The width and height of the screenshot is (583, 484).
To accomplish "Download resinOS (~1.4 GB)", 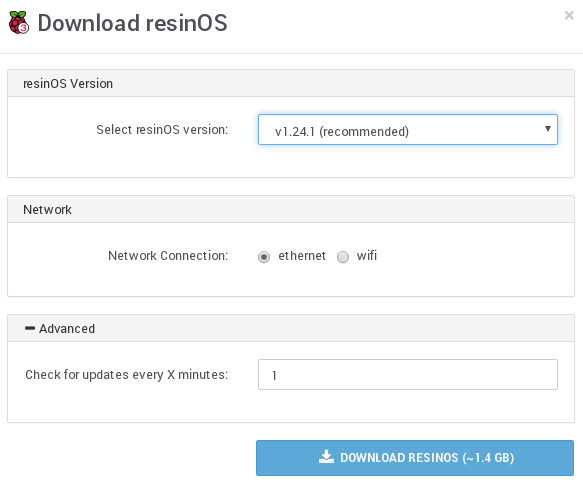I will (x=415, y=458).
